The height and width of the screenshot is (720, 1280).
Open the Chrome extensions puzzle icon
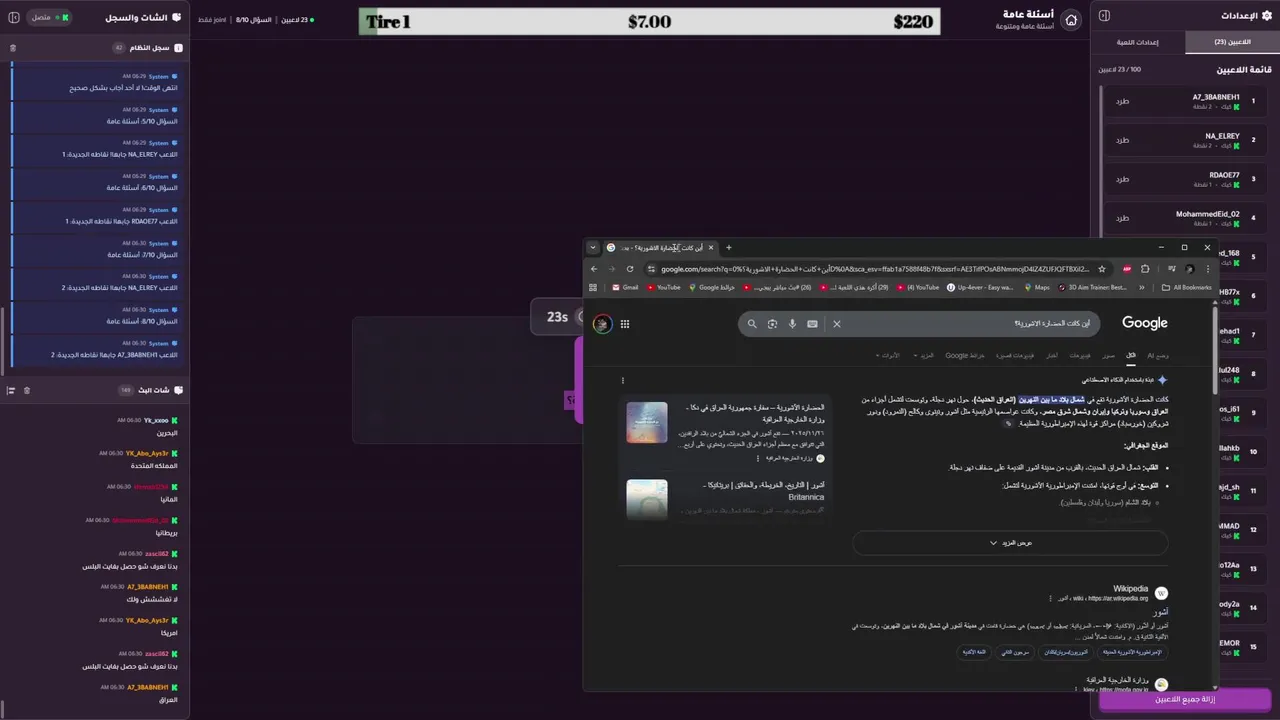pos(1145,269)
